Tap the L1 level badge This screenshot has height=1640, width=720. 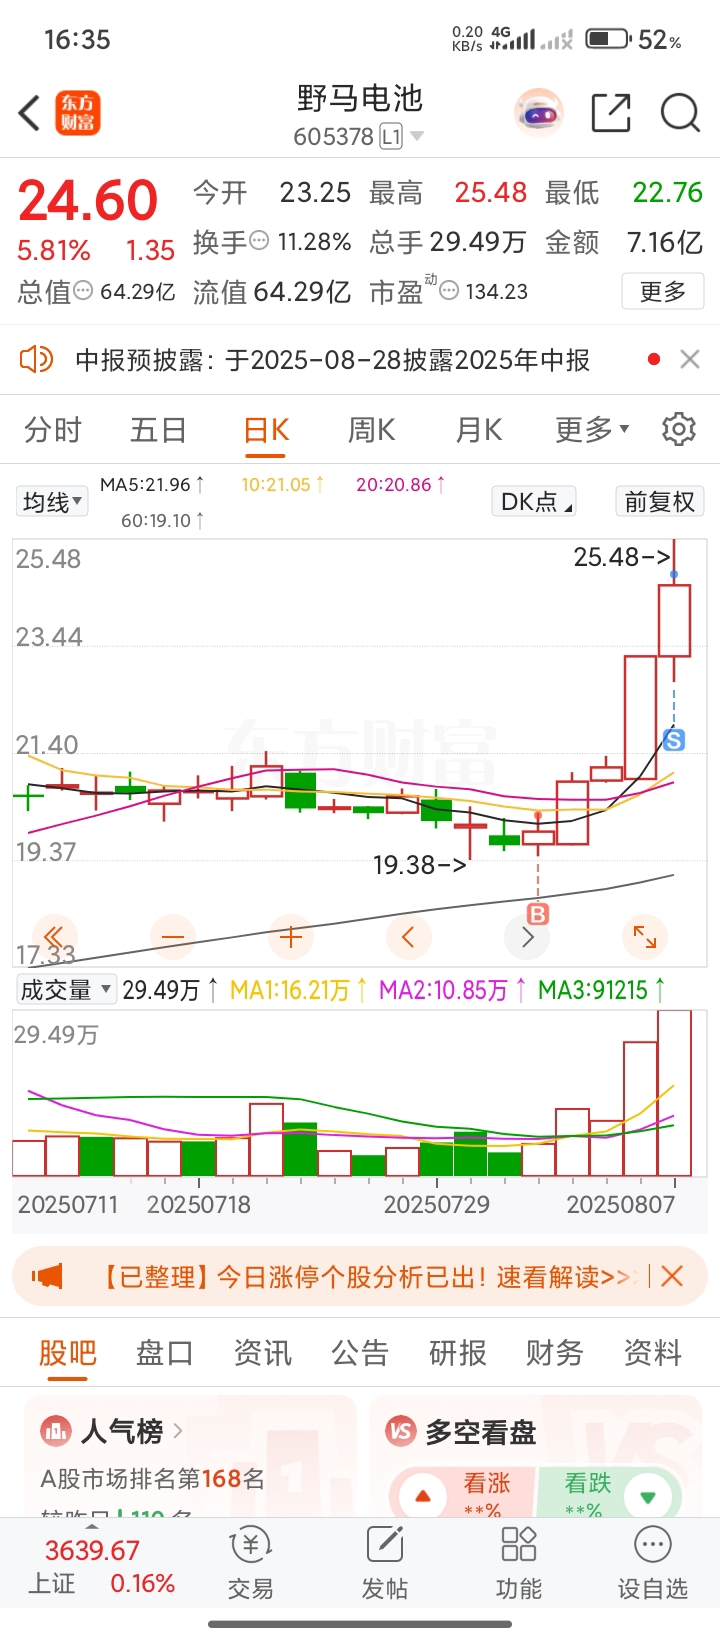pyautogui.click(x=391, y=136)
